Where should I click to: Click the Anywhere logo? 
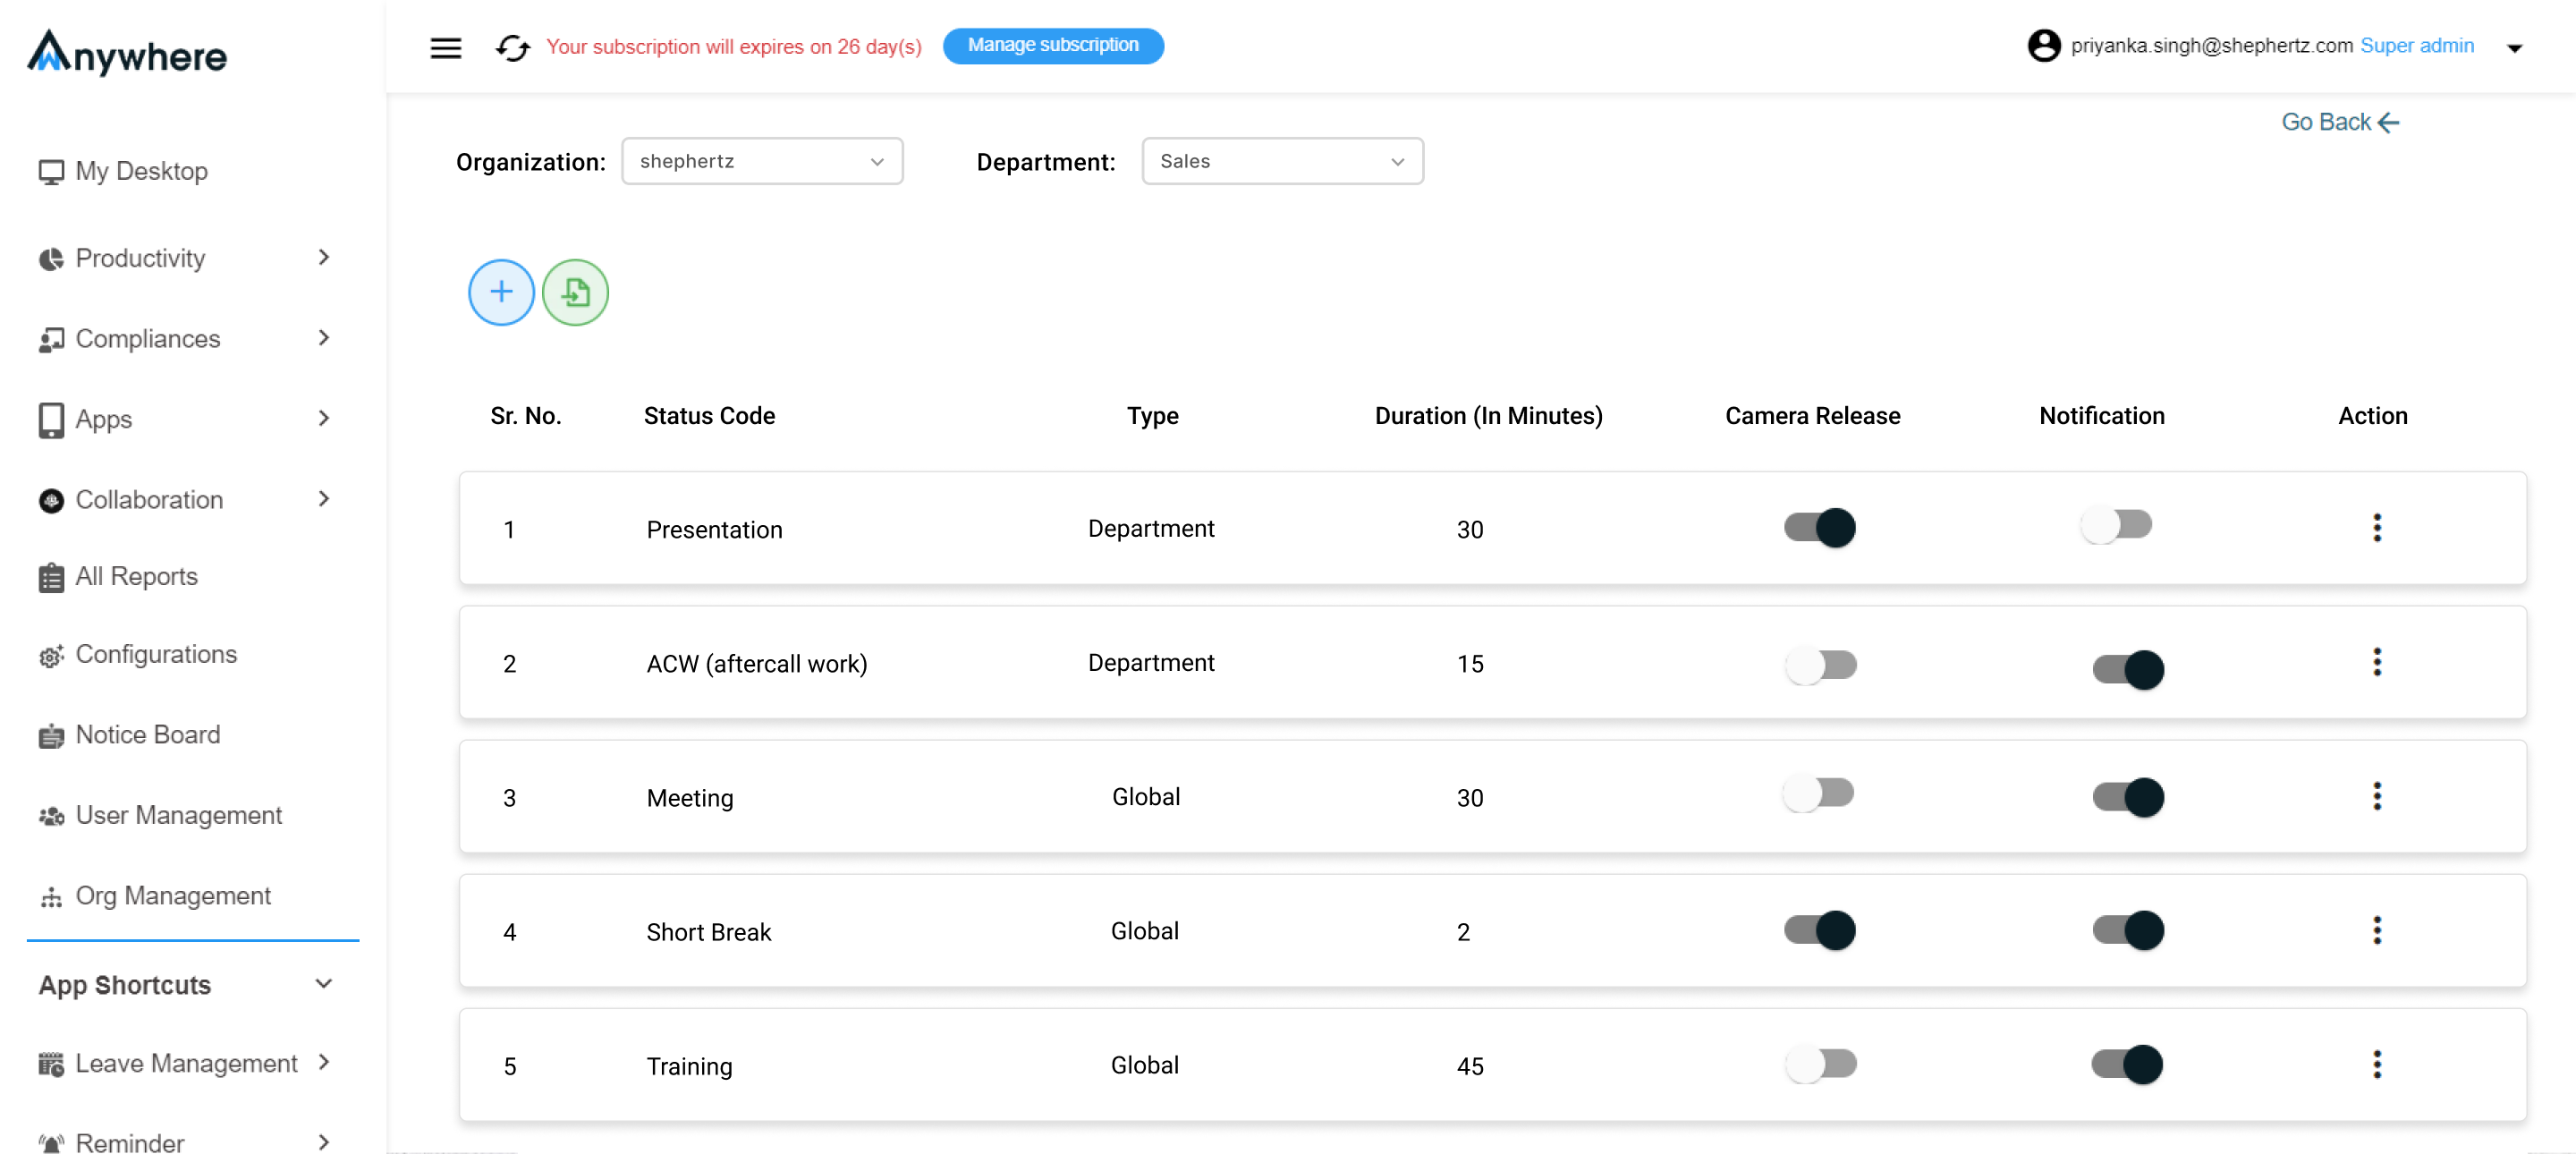click(x=127, y=53)
